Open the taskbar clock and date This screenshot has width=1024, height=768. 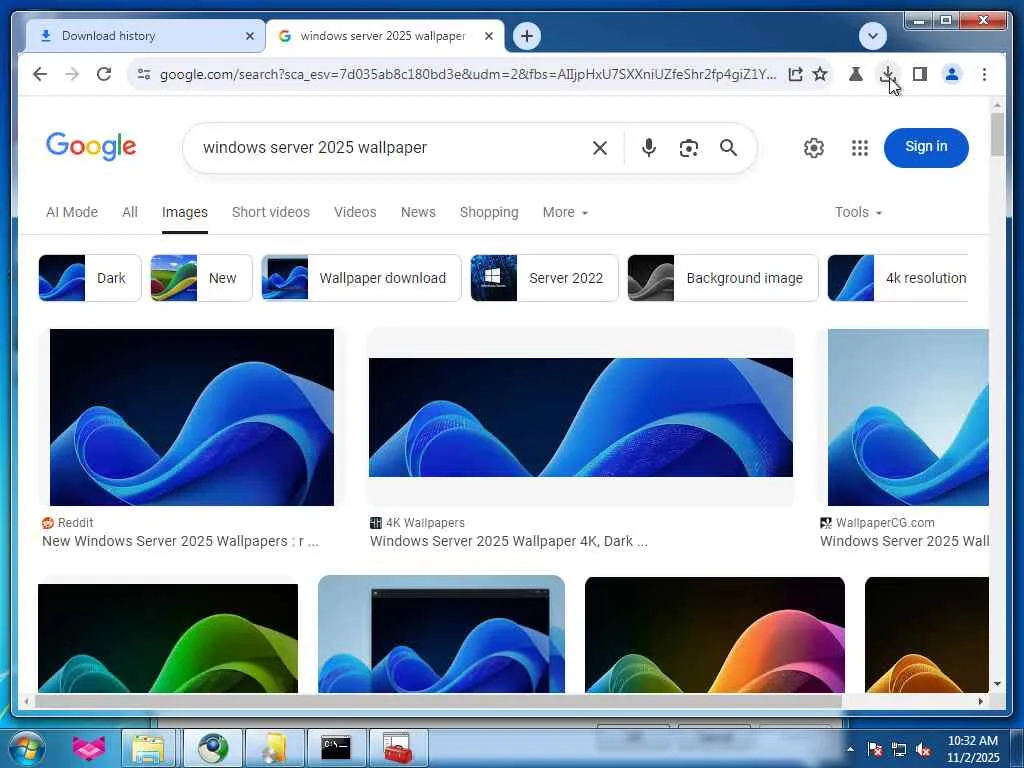[x=973, y=749]
